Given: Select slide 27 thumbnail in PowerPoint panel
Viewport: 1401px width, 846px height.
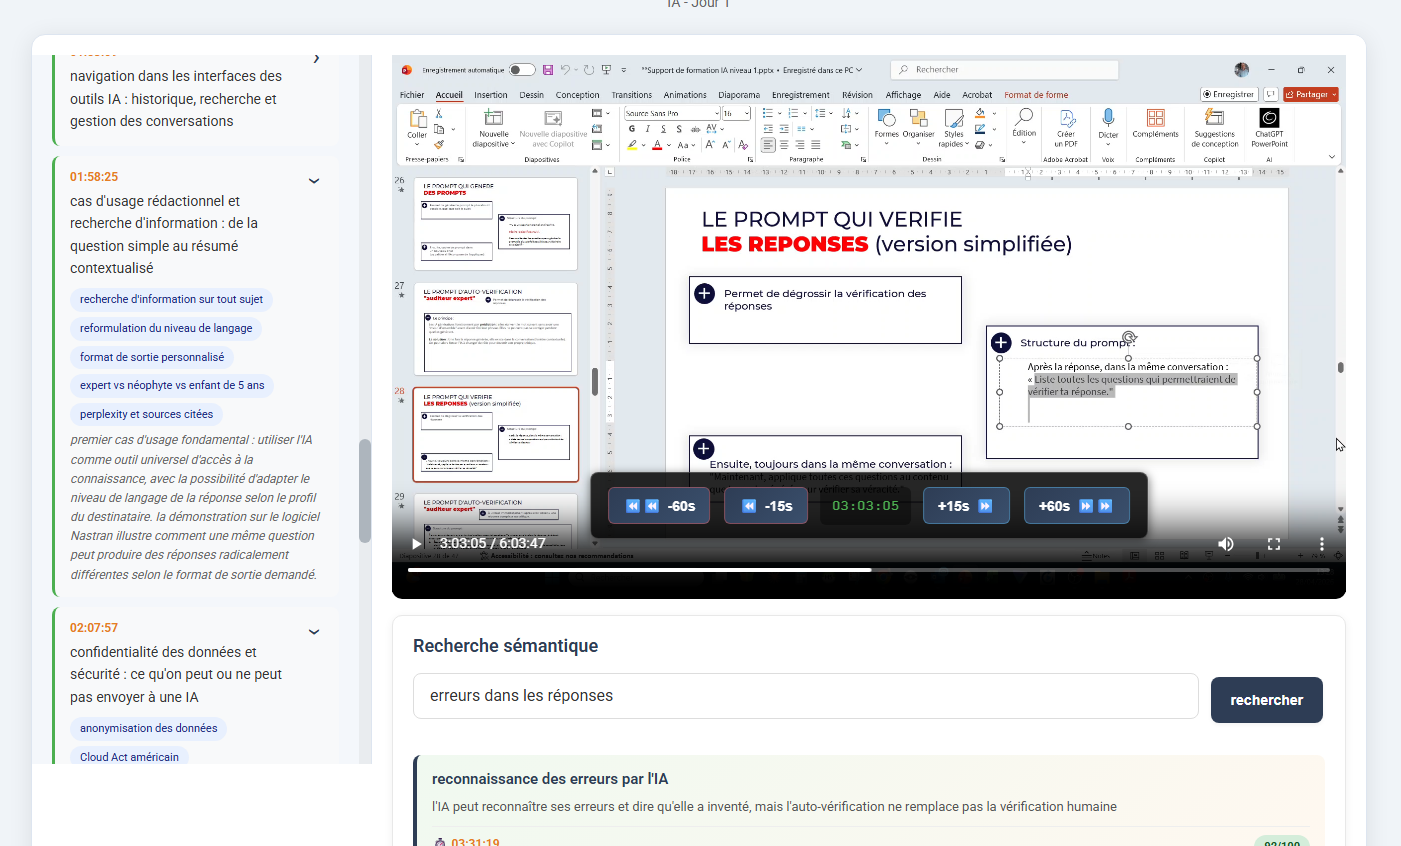Looking at the screenshot, I should click(x=496, y=329).
